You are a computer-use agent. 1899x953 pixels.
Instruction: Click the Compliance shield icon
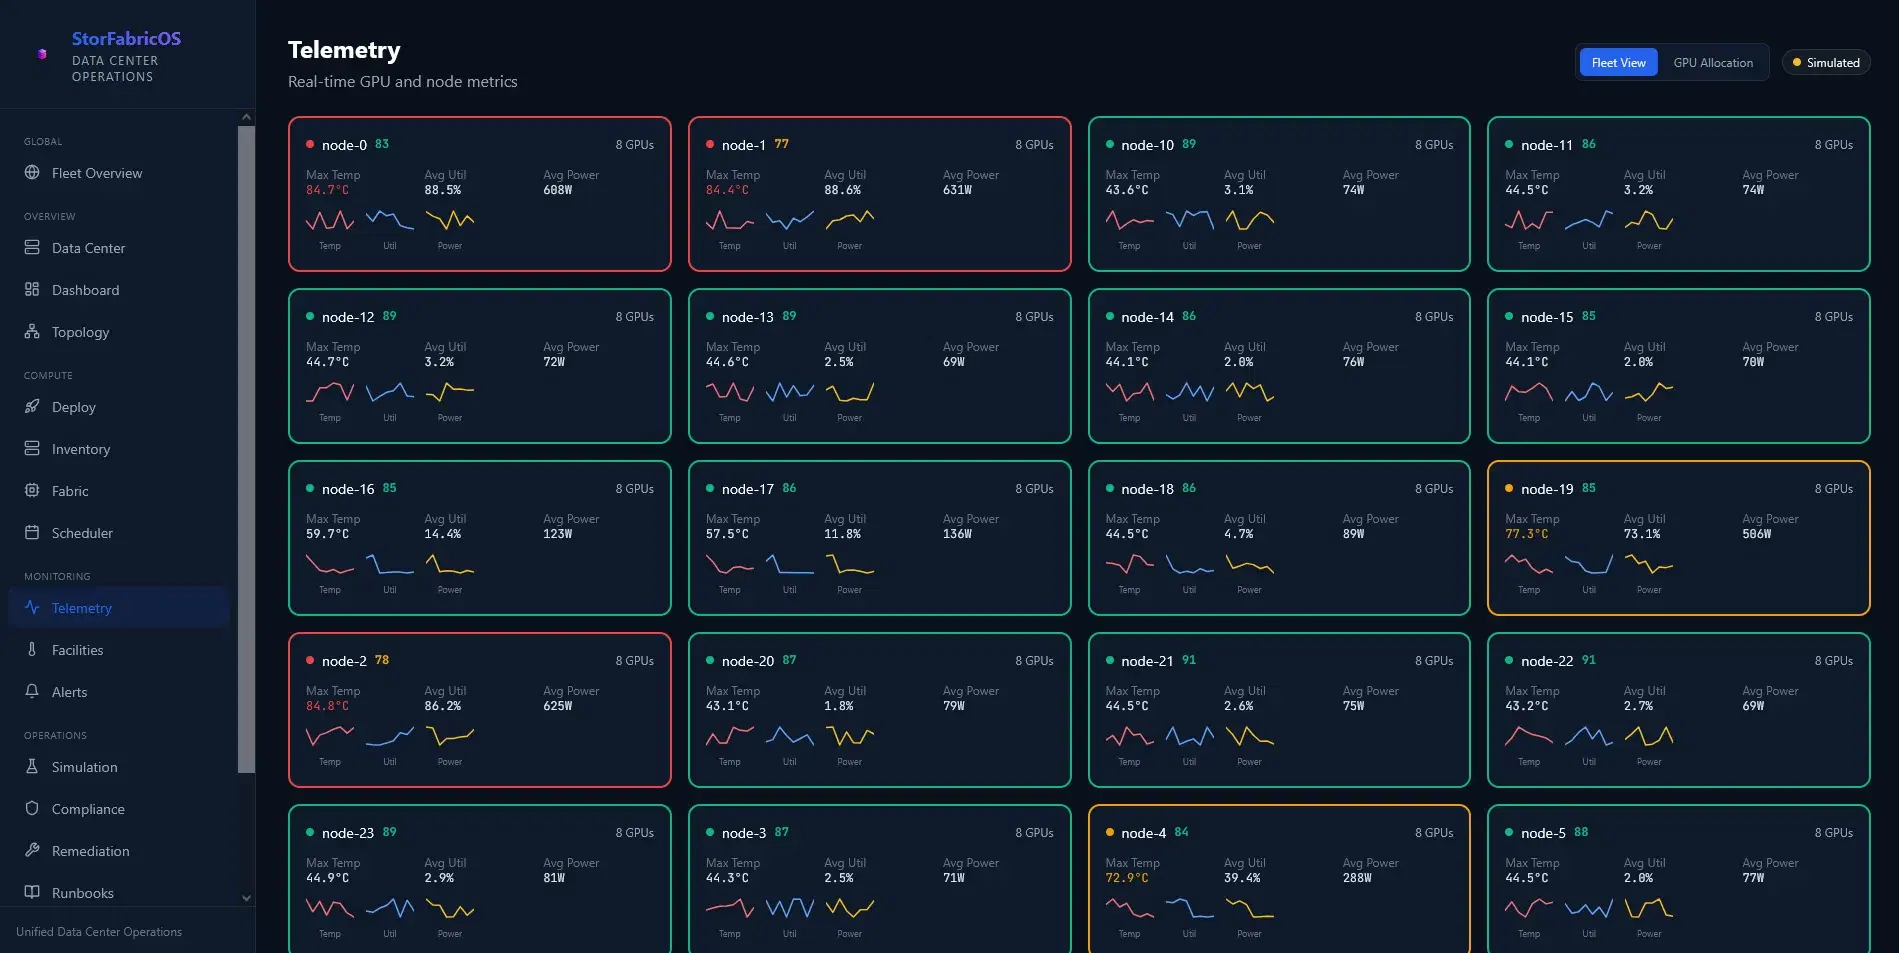(32, 808)
